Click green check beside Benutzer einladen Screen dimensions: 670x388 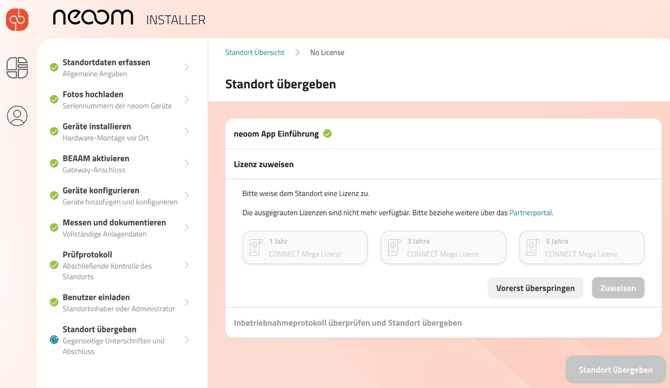[x=54, y=303]
